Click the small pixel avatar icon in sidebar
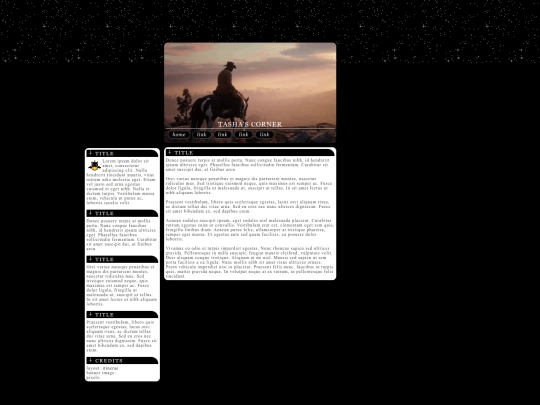 click(x=94, y=166)
